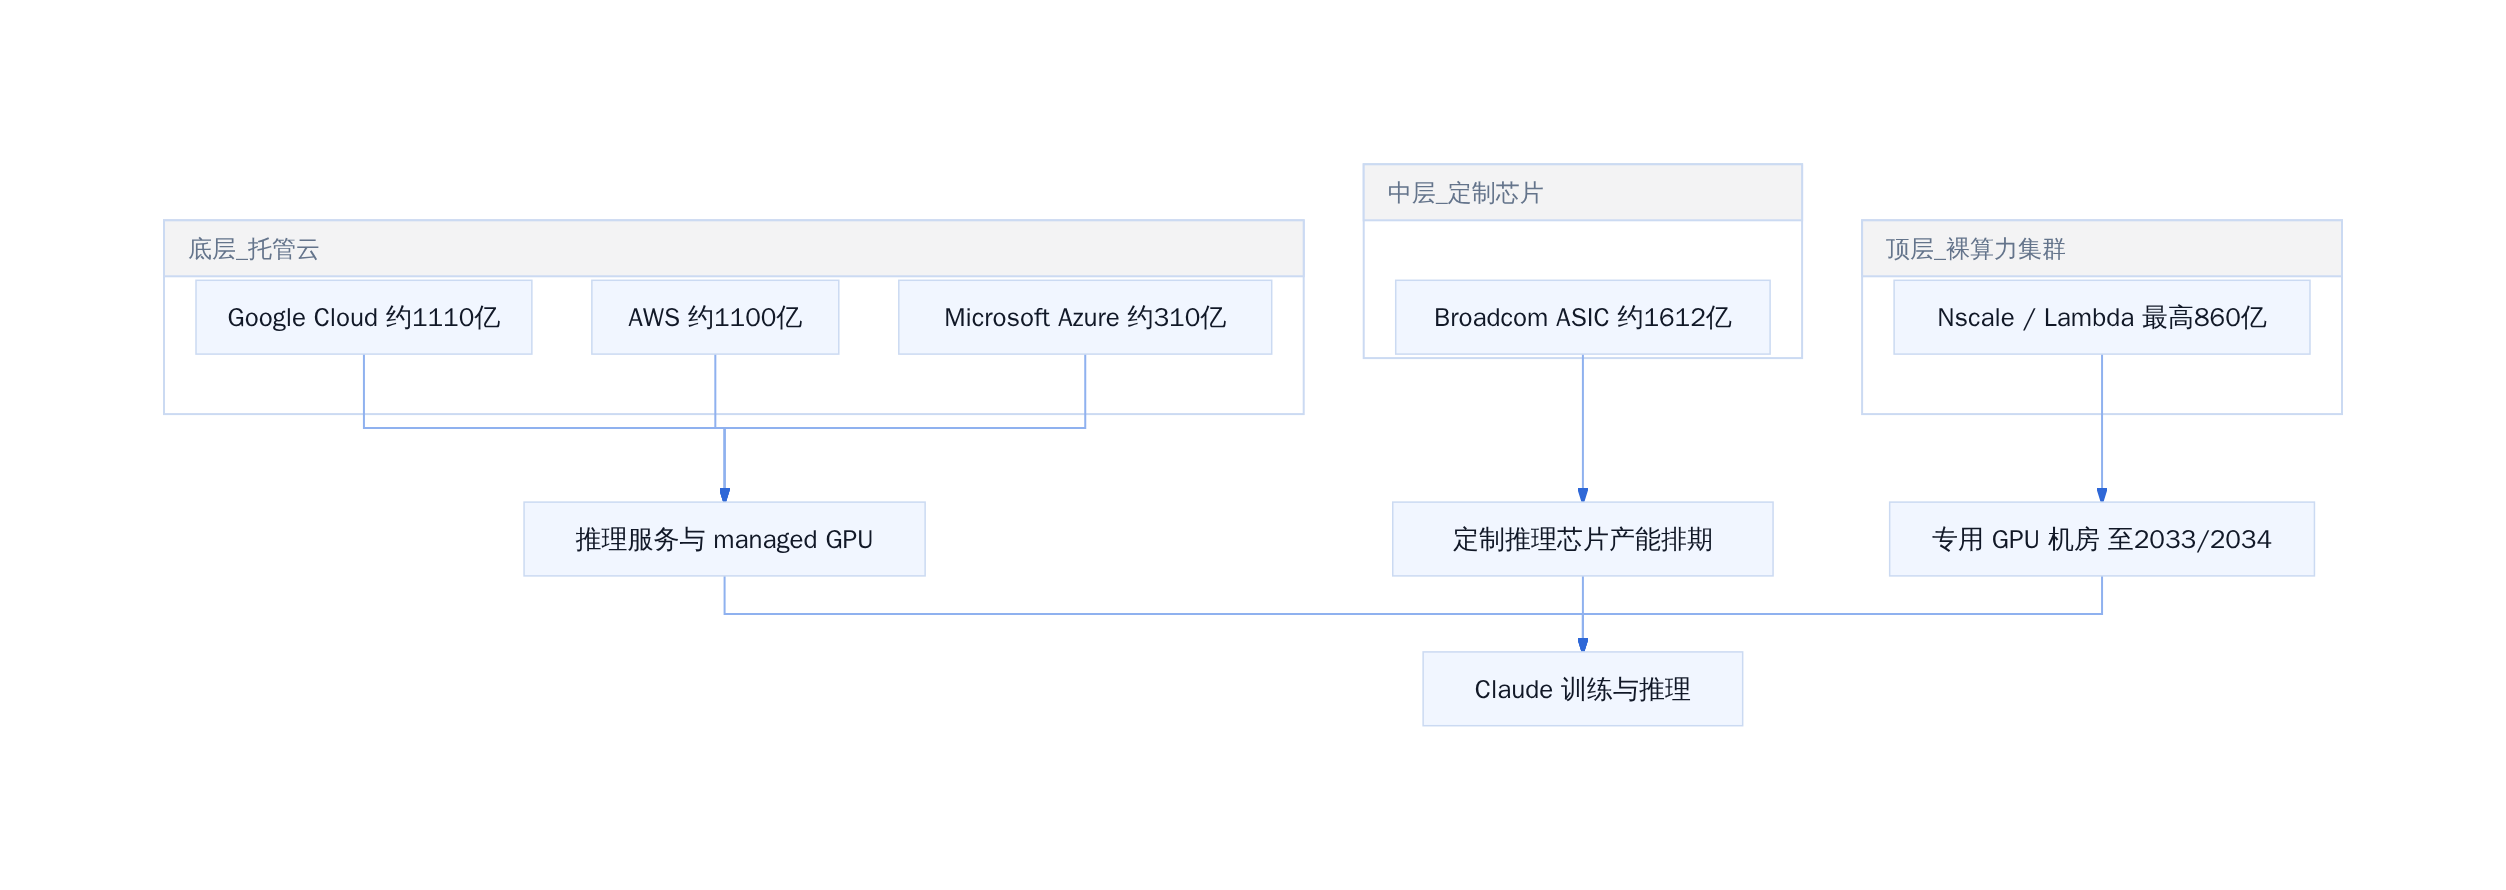
Task: Click the Google Cloud 约1110亿 node
Action: [364, 317]
